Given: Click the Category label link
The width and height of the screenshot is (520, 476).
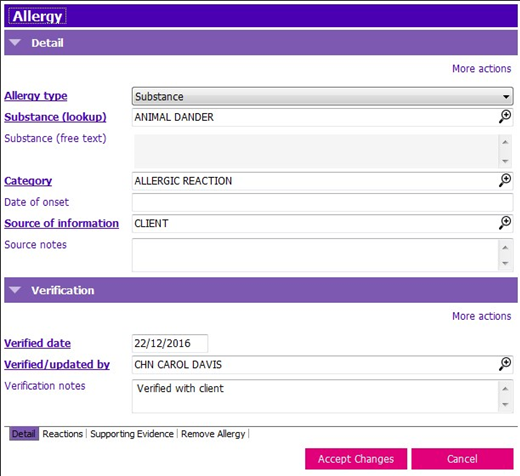Looking at the screenshot, I should [x=28, y=181].
